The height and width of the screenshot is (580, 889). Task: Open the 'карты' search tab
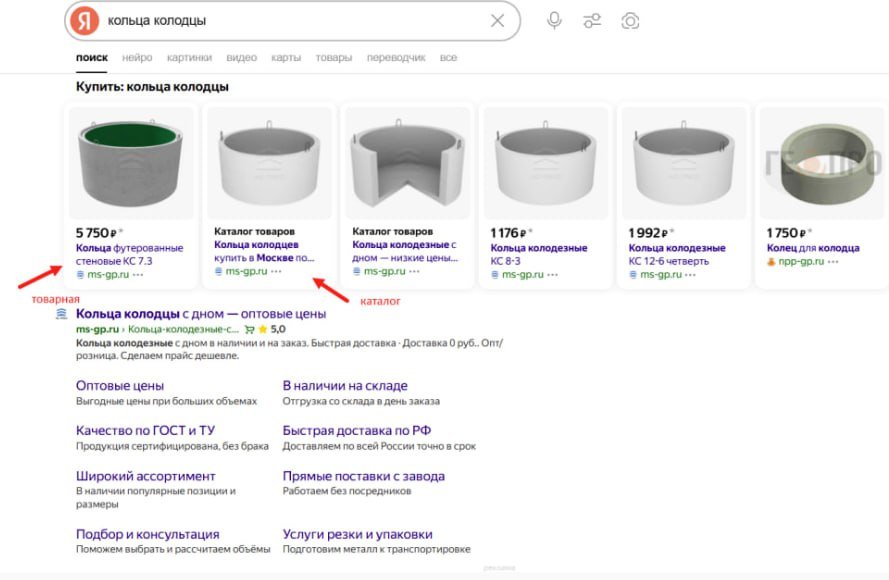pyautogui.click(x=286, y=58)
